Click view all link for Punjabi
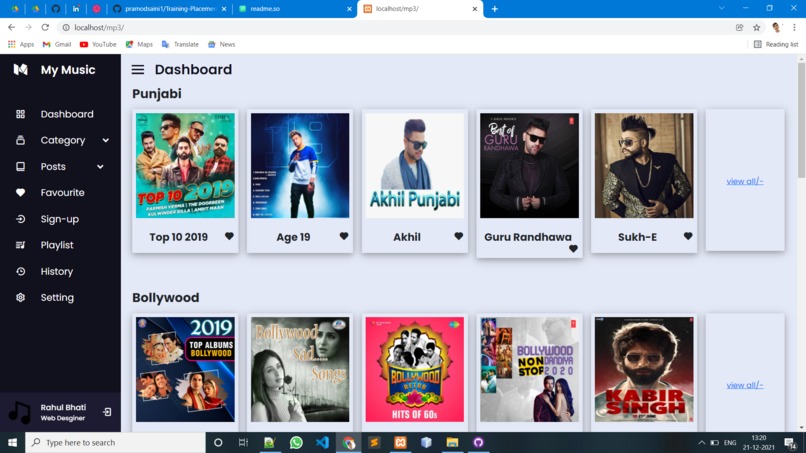The image size is (806, 453). pyautogui.click(x=745, y=181)
